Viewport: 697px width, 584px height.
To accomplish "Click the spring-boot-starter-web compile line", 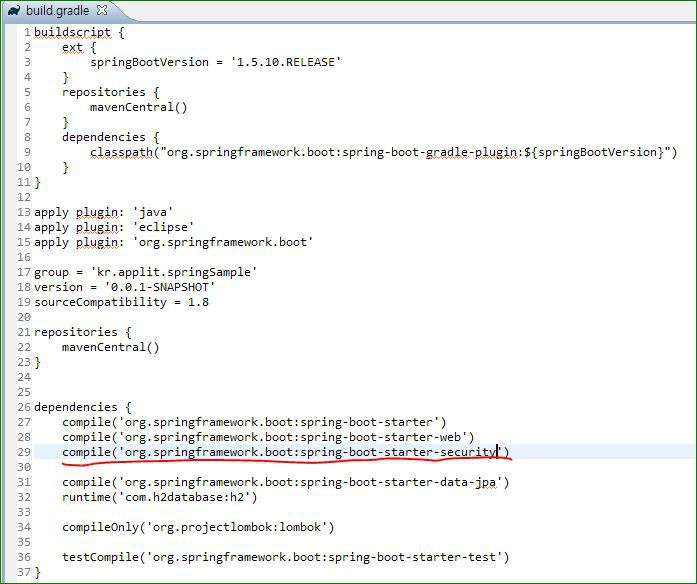I will coord(268,437).
